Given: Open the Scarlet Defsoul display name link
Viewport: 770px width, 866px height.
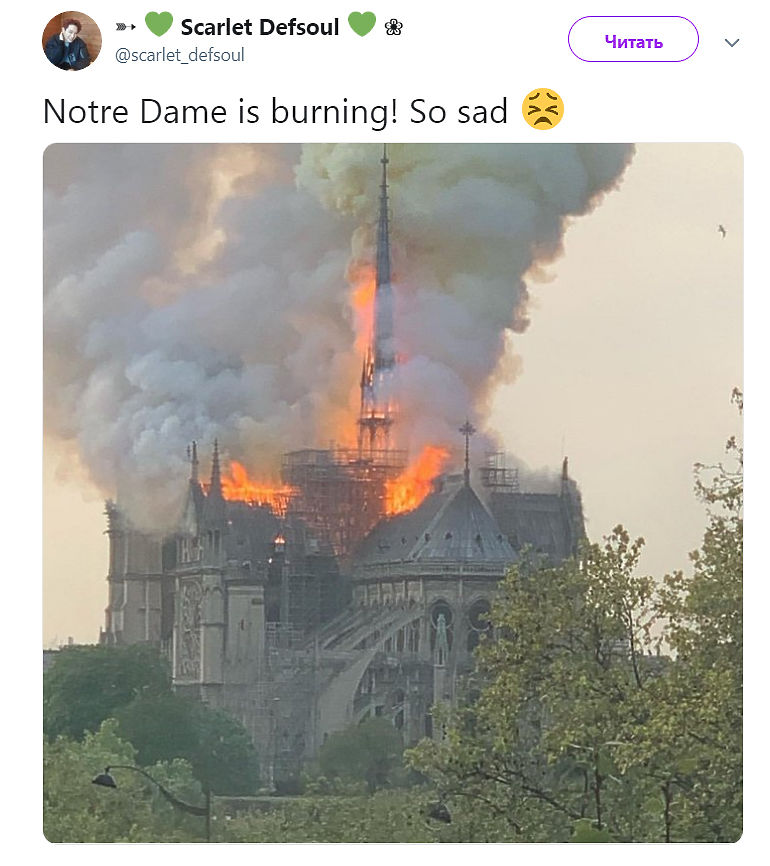Looking at the screenshot, I should click(x=260, y=27).
